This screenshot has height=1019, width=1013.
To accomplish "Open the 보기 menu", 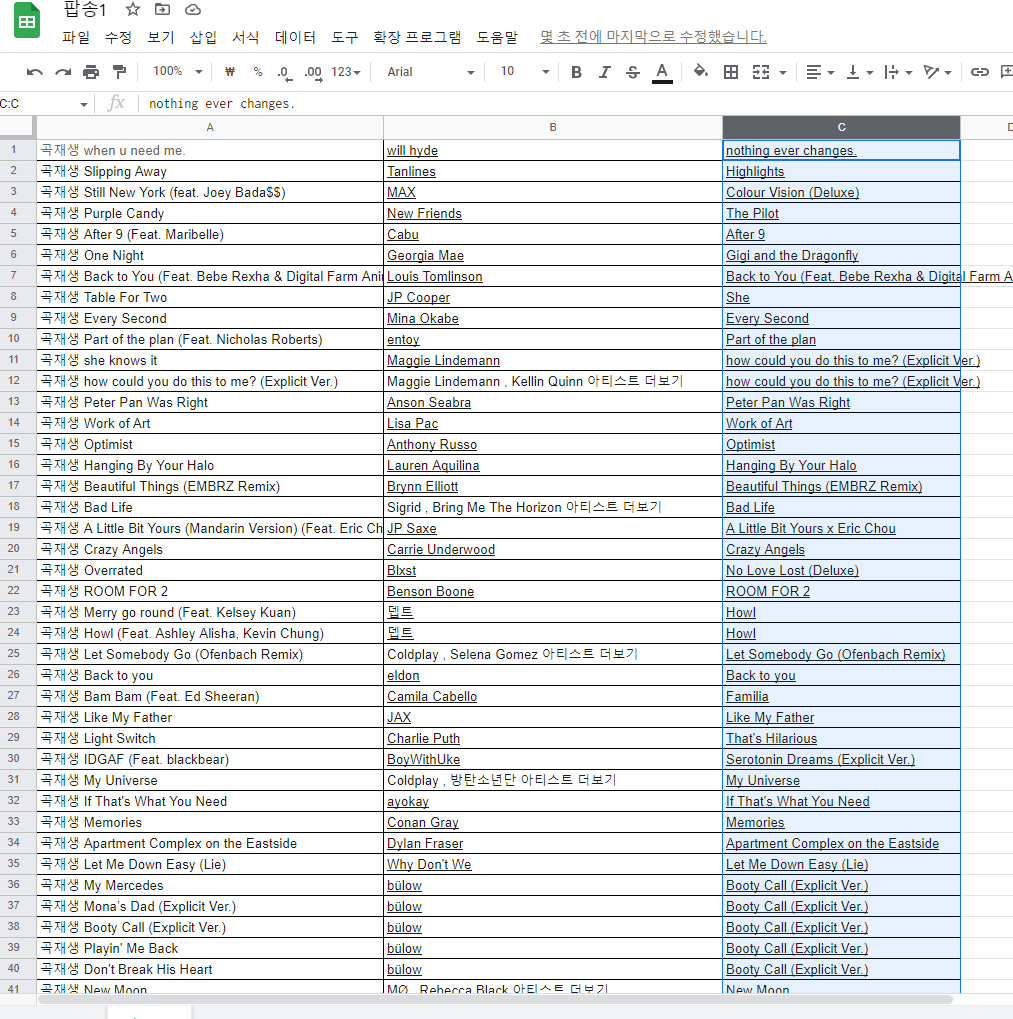I will [x=160, y=37].
